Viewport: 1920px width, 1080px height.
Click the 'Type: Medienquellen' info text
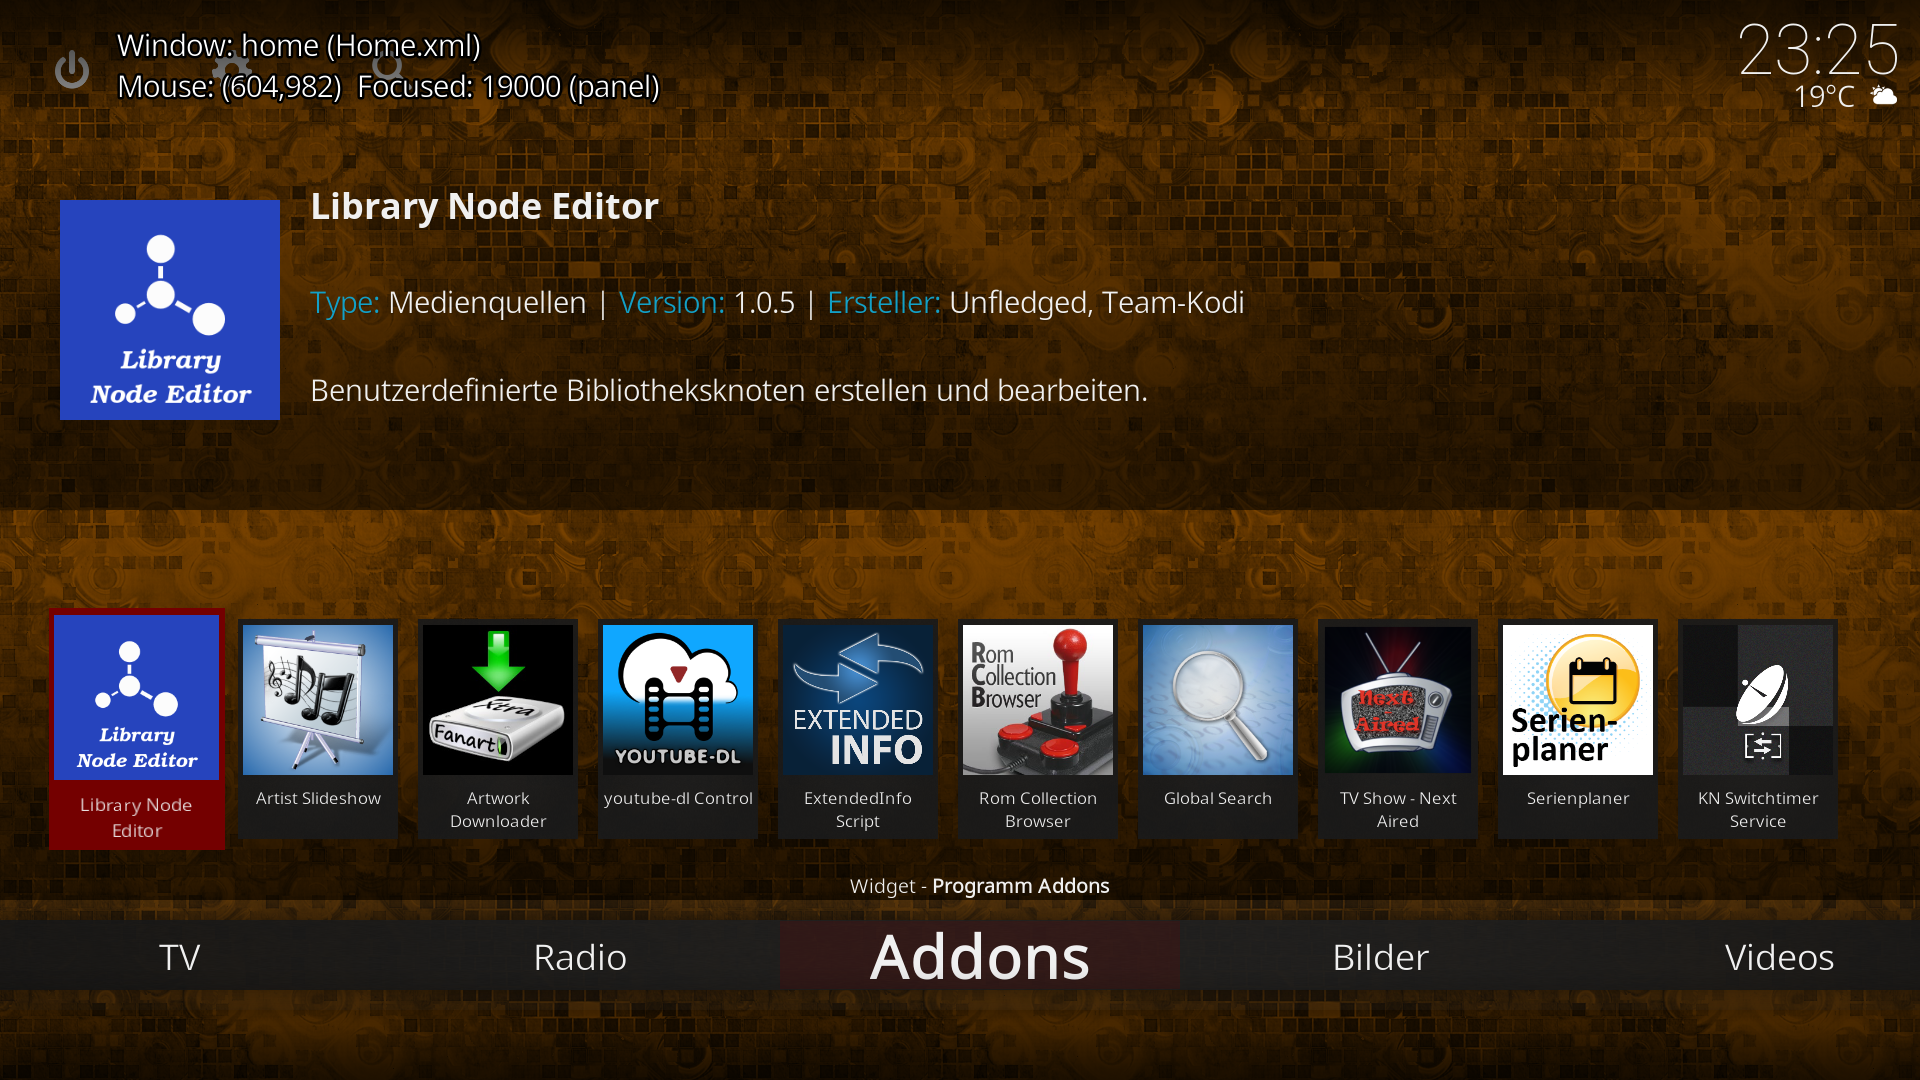tap(448, 302)
